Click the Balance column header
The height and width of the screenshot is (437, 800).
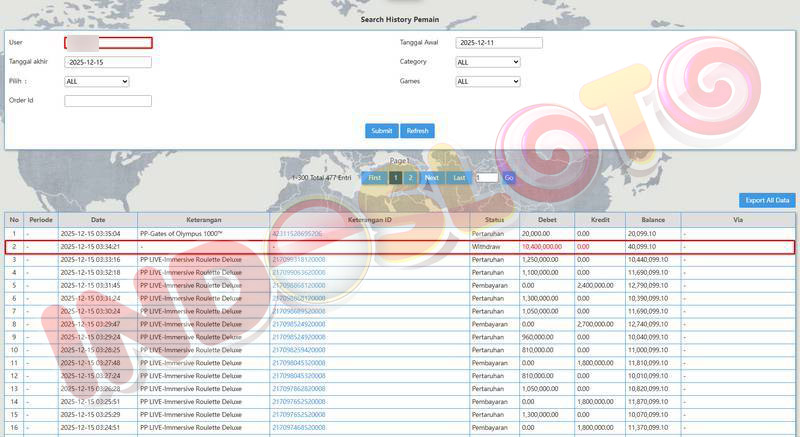point(653,219)
